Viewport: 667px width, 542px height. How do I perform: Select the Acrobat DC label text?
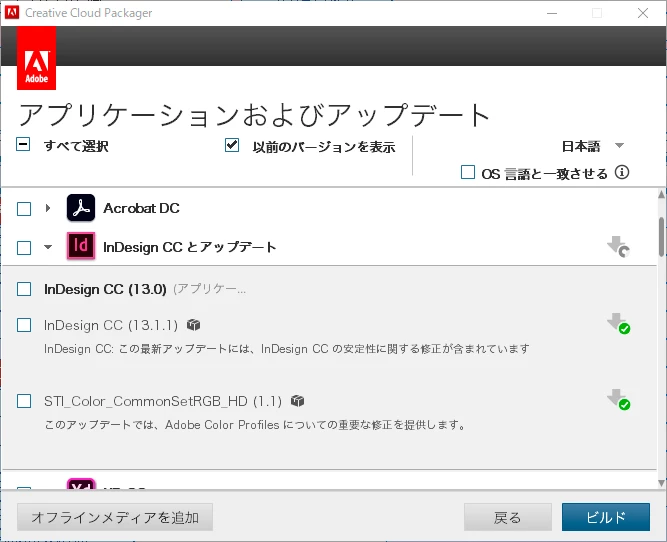click(141, 208)
